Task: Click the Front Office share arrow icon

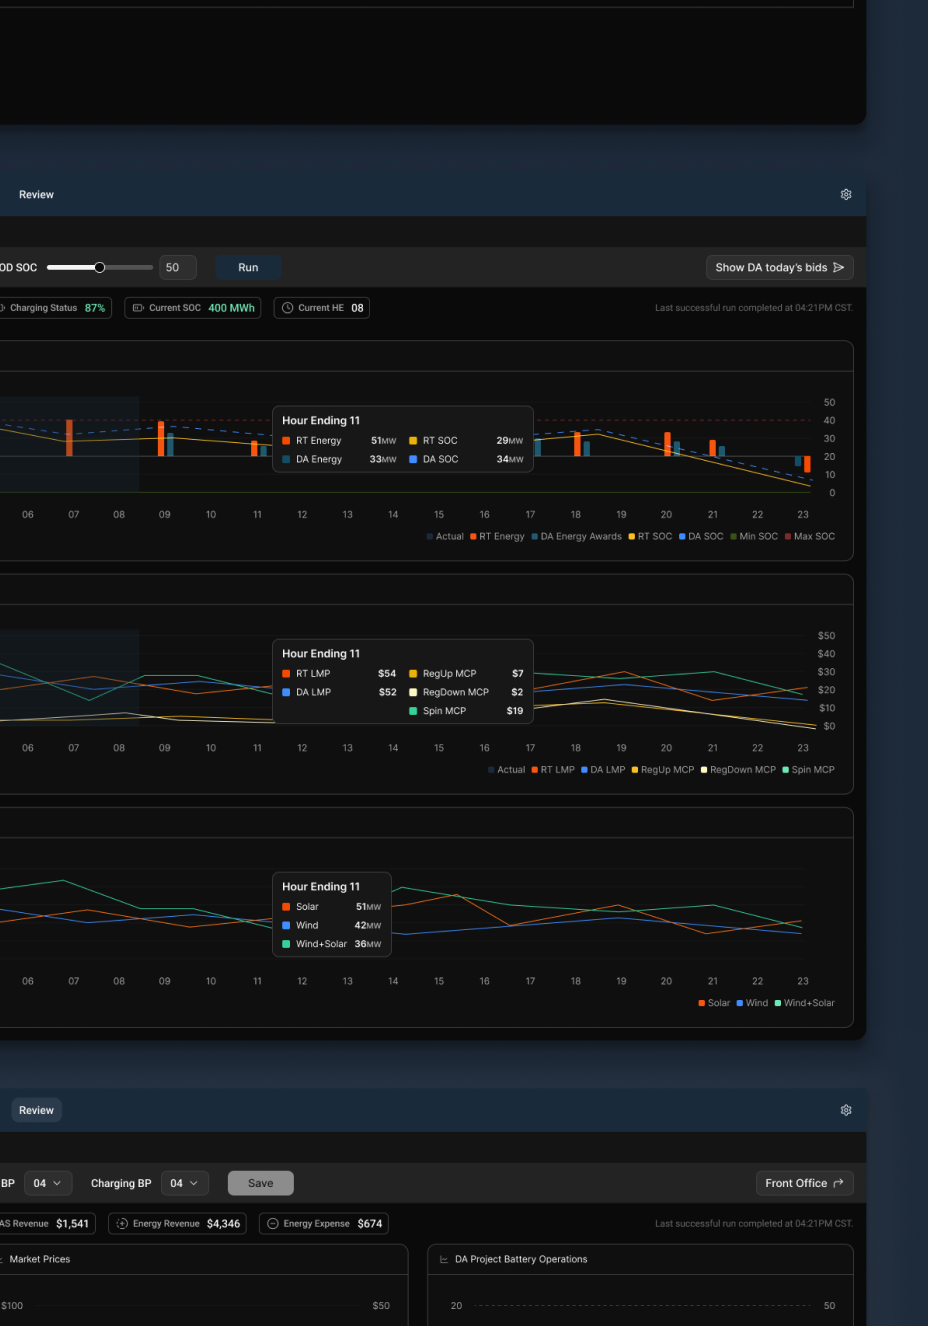Action: click(838, 1183)
